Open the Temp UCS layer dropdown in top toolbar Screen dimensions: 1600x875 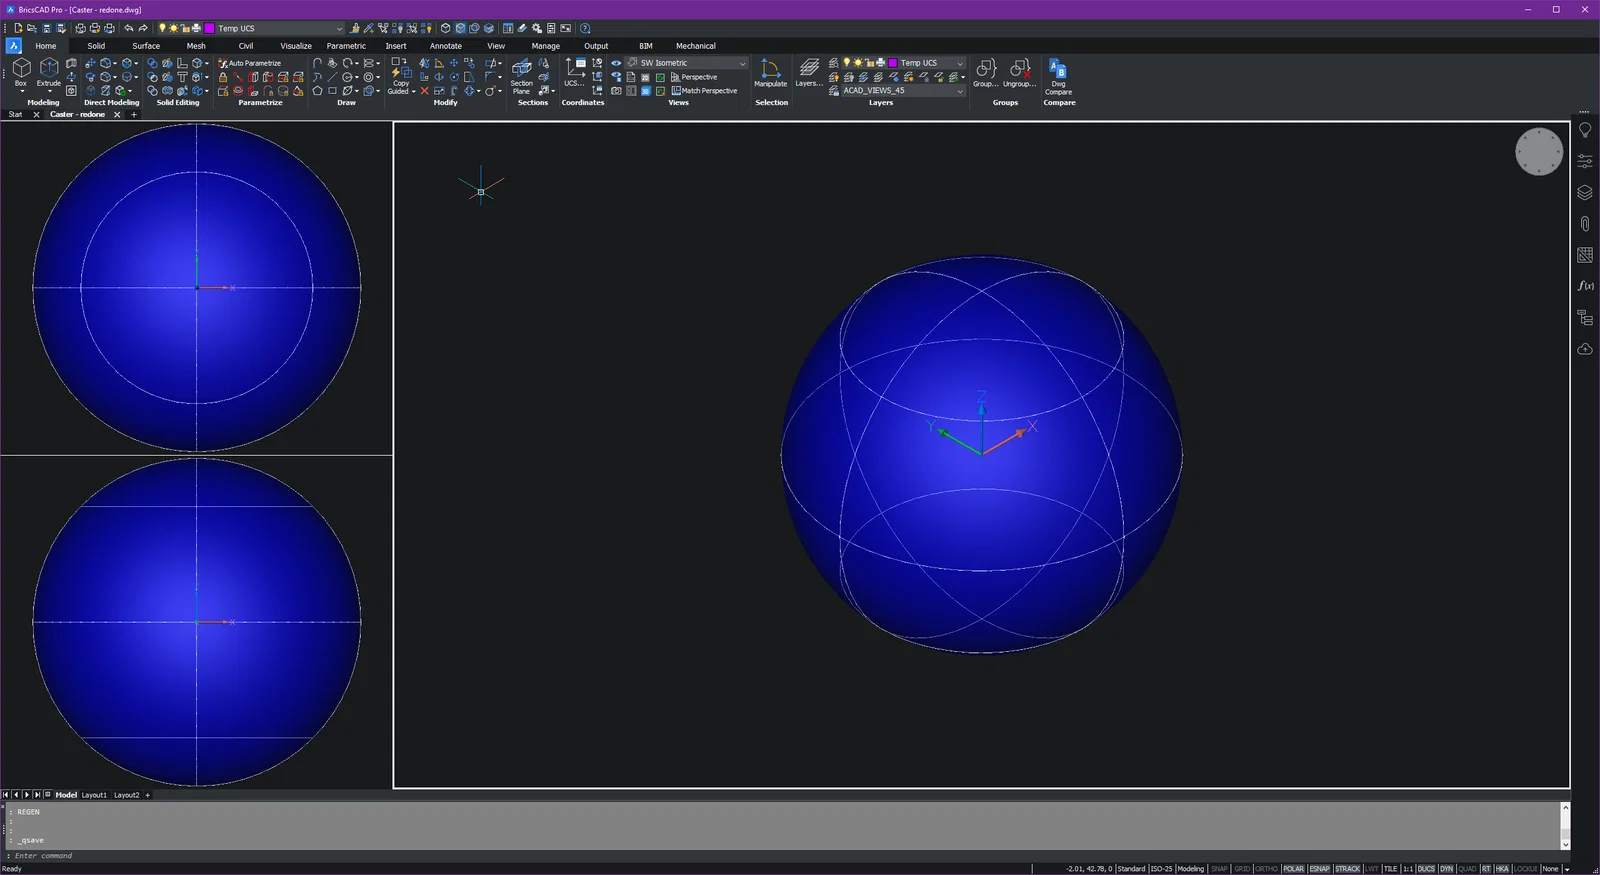[x=339, y=29]
